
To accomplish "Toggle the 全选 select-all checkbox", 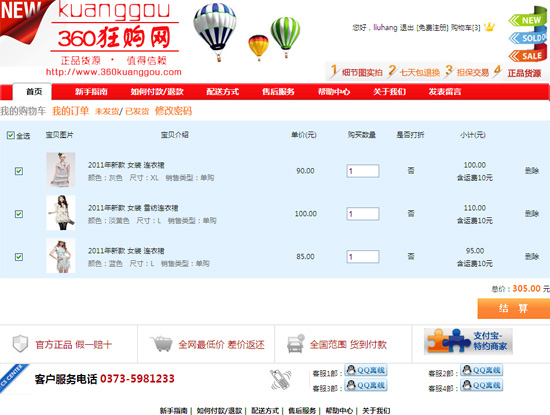I will click(x=11, y=135).
